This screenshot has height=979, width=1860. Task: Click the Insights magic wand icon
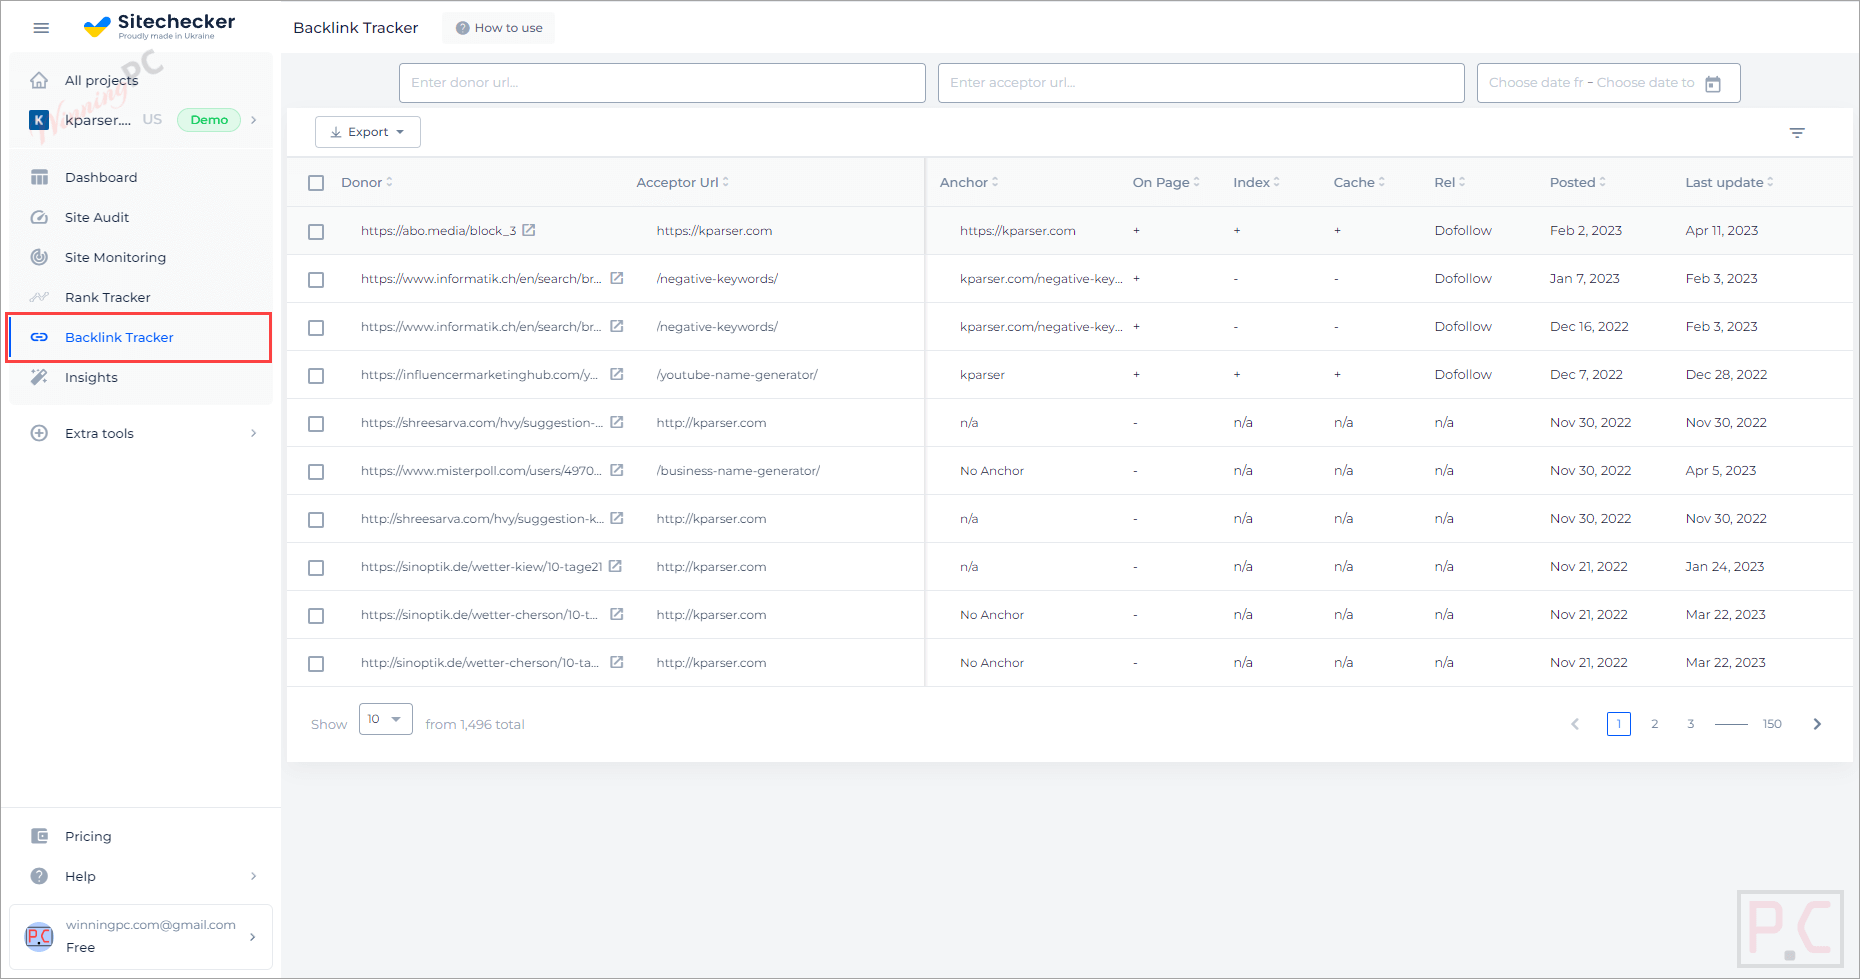tap(39, 377)
